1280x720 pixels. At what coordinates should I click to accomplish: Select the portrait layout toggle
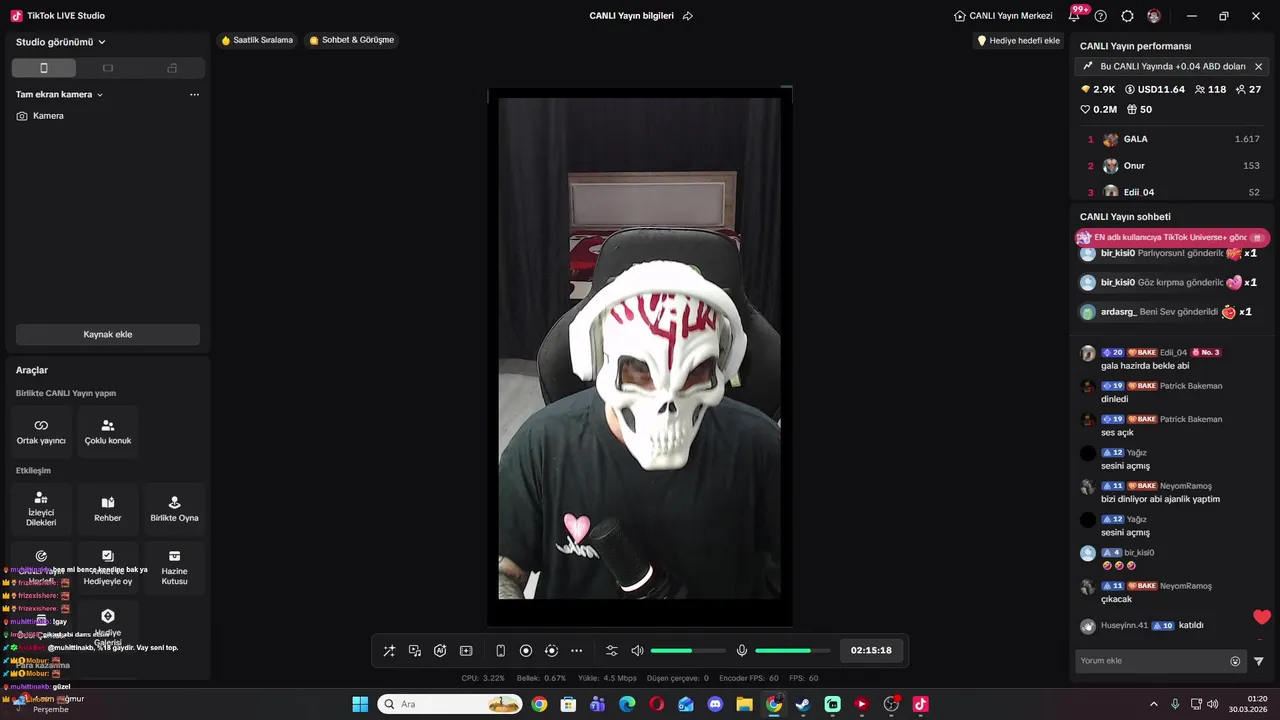click(x=43, y=68)
